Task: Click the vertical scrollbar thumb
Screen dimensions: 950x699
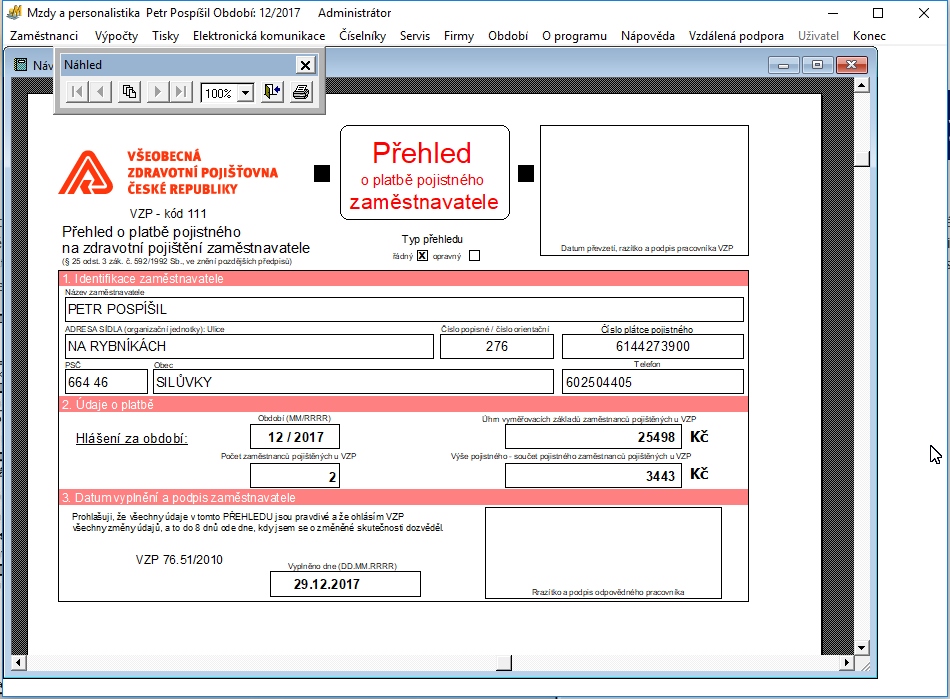Action: click(862, 159)
